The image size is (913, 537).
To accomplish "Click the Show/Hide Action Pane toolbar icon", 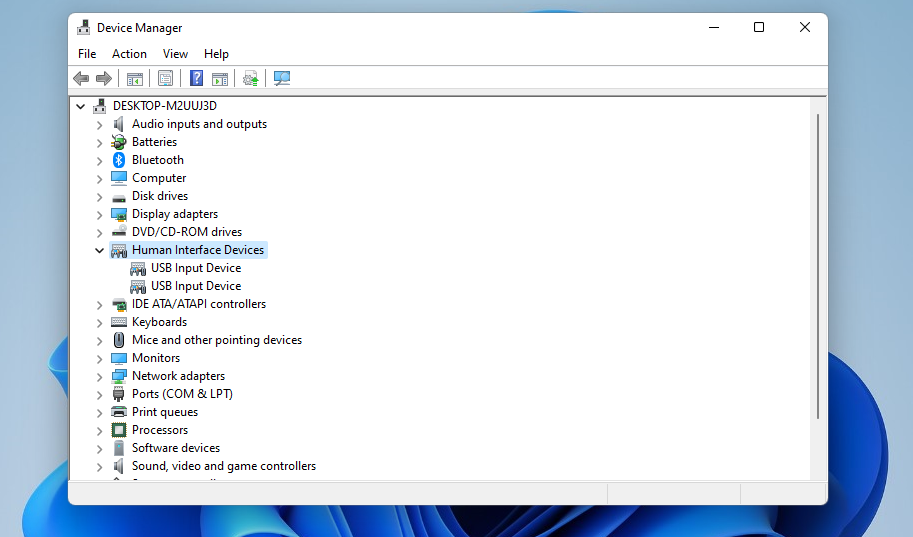I will click(x=220, y=78).
